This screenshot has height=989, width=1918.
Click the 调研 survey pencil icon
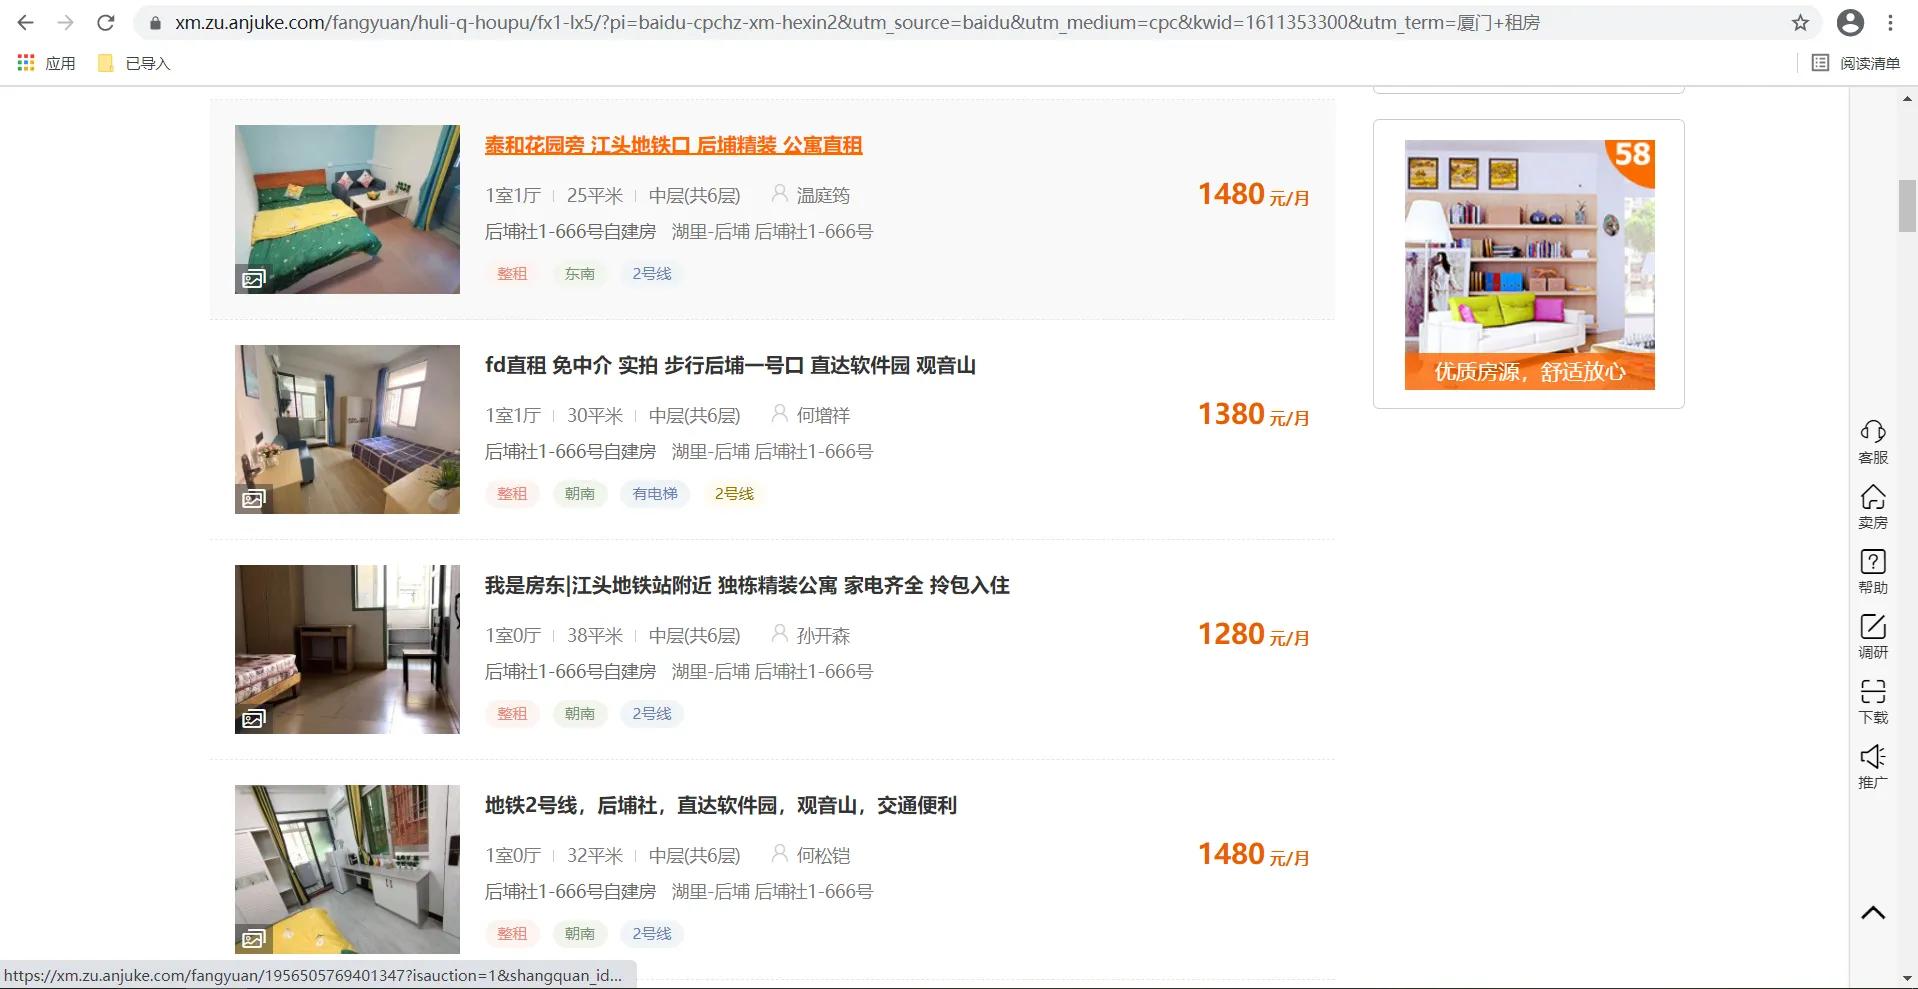tap(1872, 637)
